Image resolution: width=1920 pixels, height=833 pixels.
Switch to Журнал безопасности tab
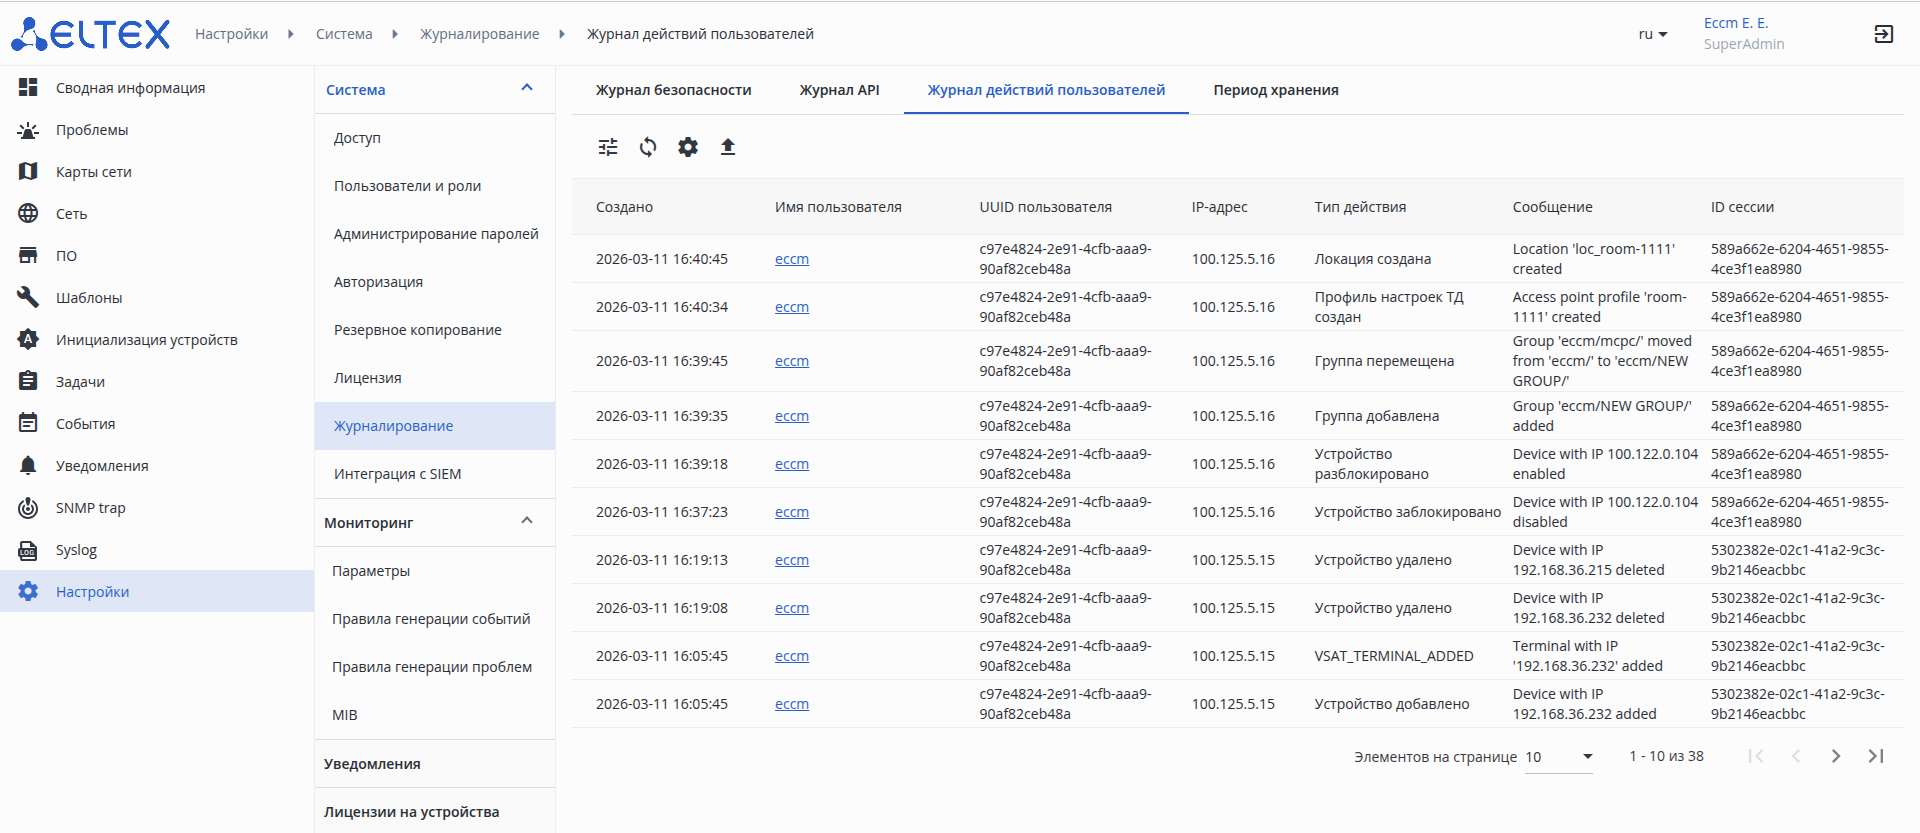[x=673, y=90]
